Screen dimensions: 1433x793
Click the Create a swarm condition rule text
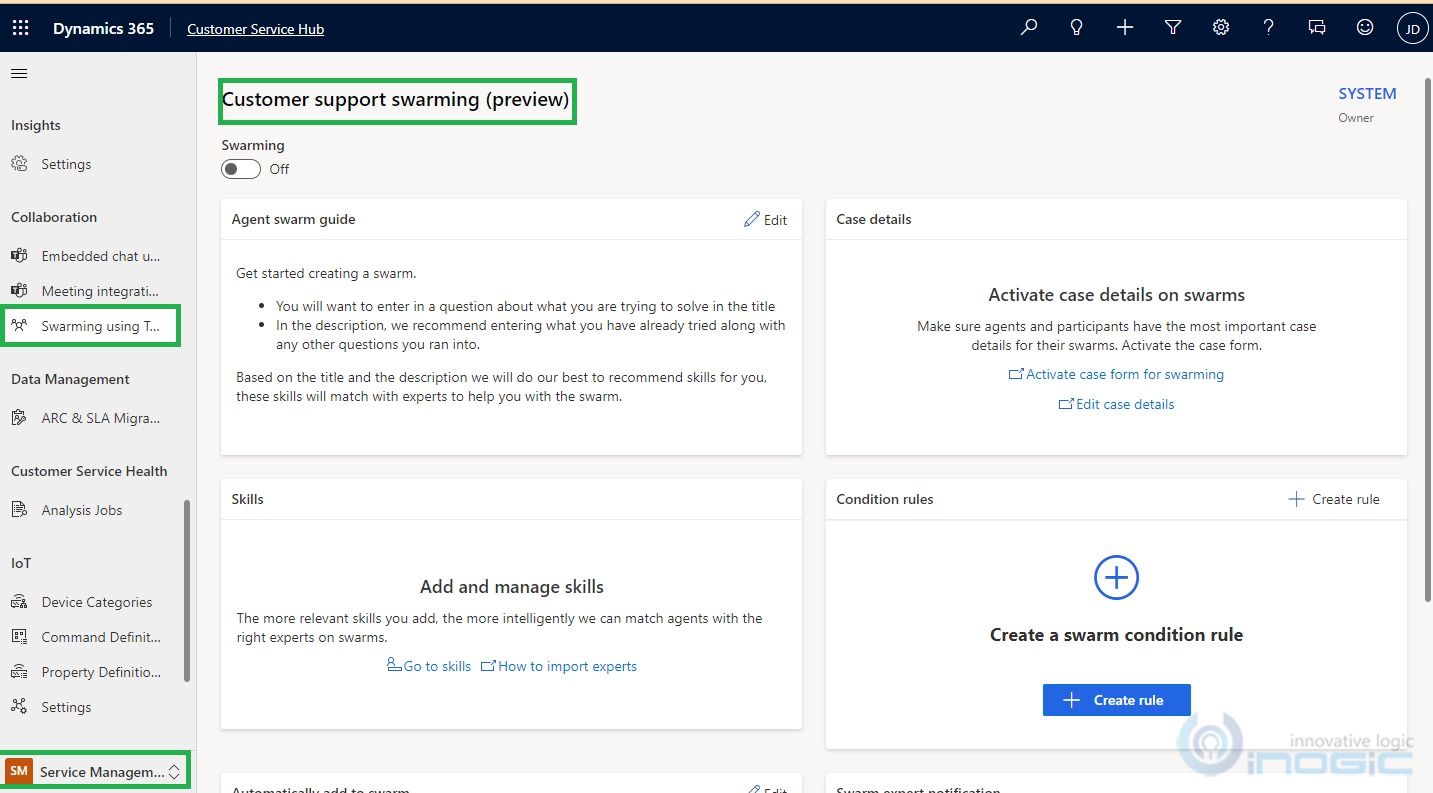[1116, 635]
